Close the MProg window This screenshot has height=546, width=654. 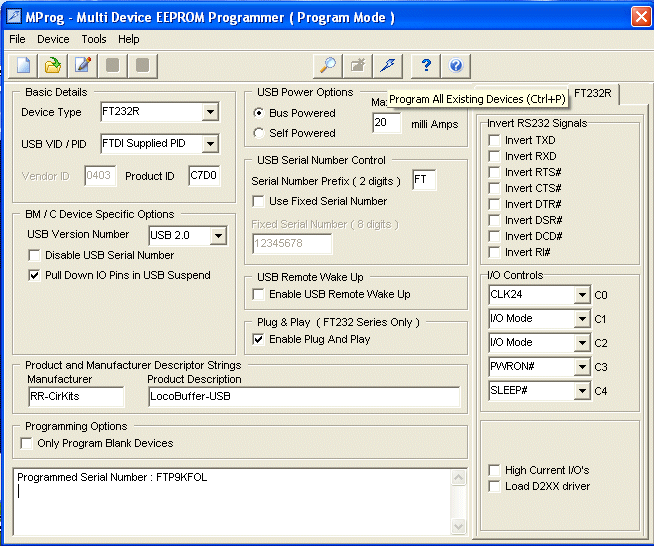click(x=641, y=17)
